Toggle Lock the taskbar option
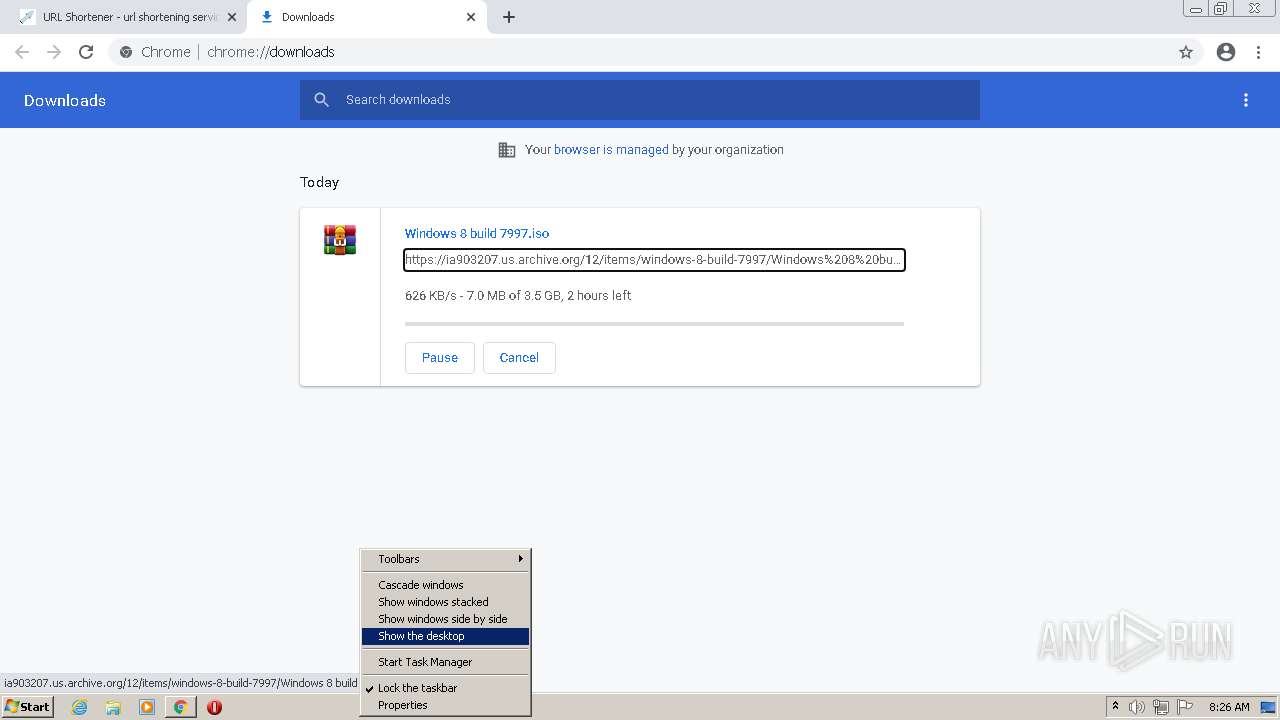The image size is (1280, 720). [x=445, y=688]
